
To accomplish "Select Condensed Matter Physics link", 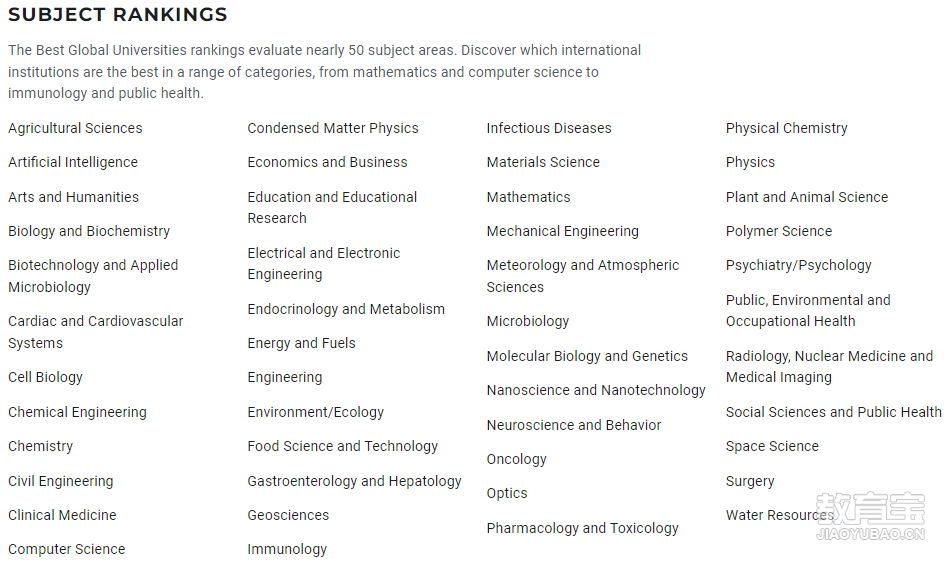I will pos(333,129).
